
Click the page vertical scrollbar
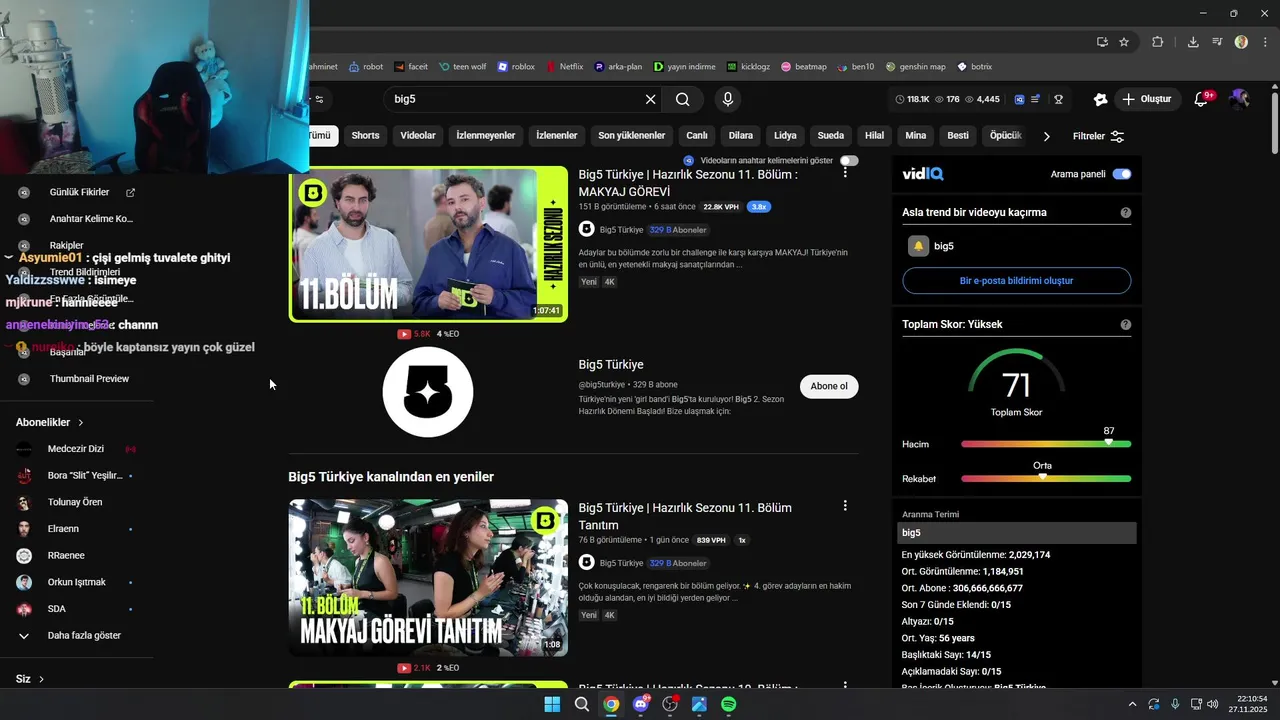point(1274,124)
